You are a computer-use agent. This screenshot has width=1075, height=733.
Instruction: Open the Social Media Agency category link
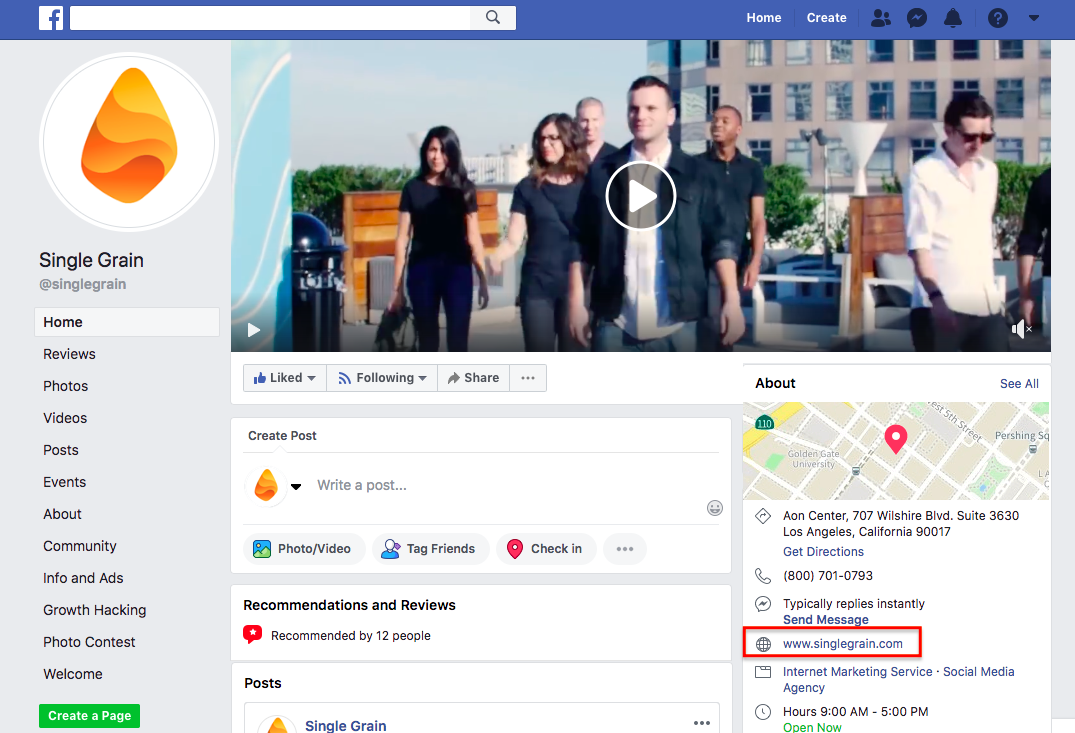(x=978, y=672)
